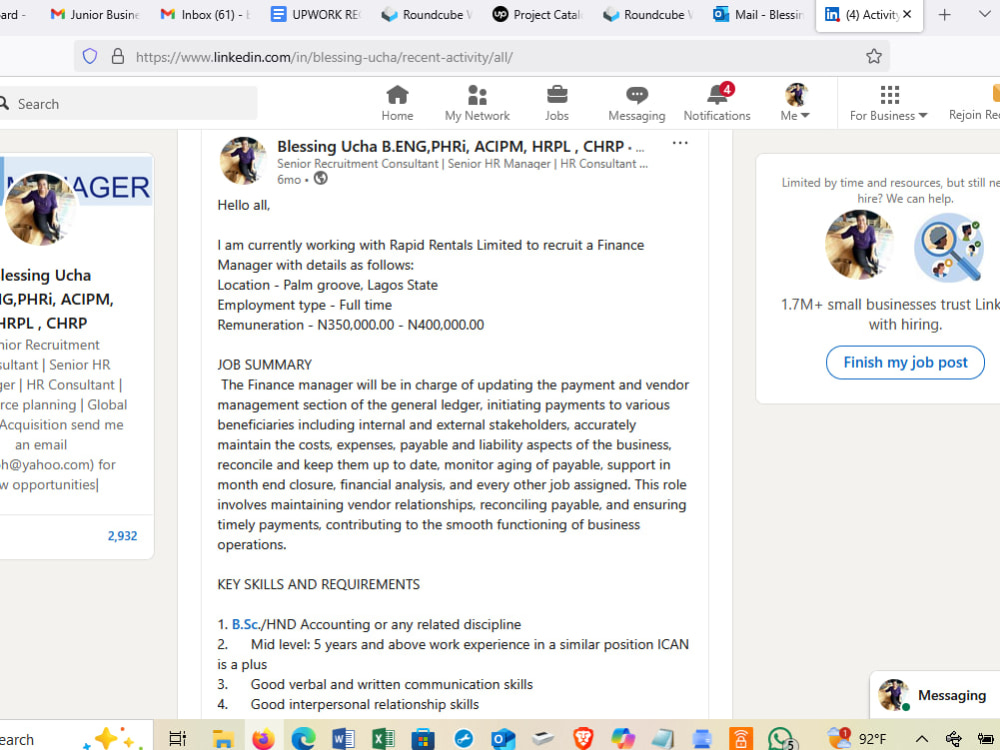Click the Senior Recruitment Consultant headline

tap(462, 163)
